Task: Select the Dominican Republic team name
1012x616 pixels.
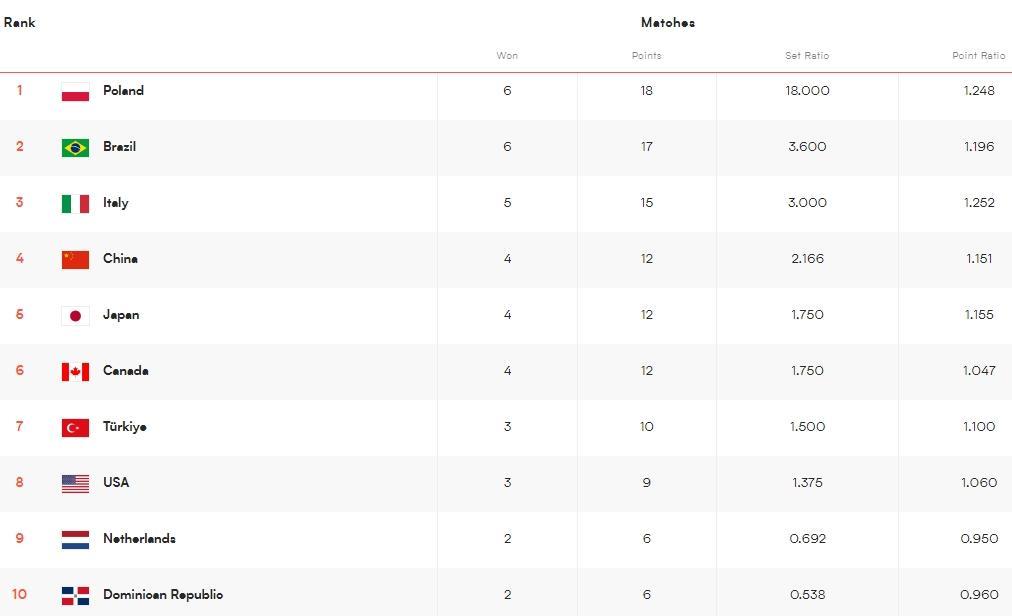Action: 162,595
